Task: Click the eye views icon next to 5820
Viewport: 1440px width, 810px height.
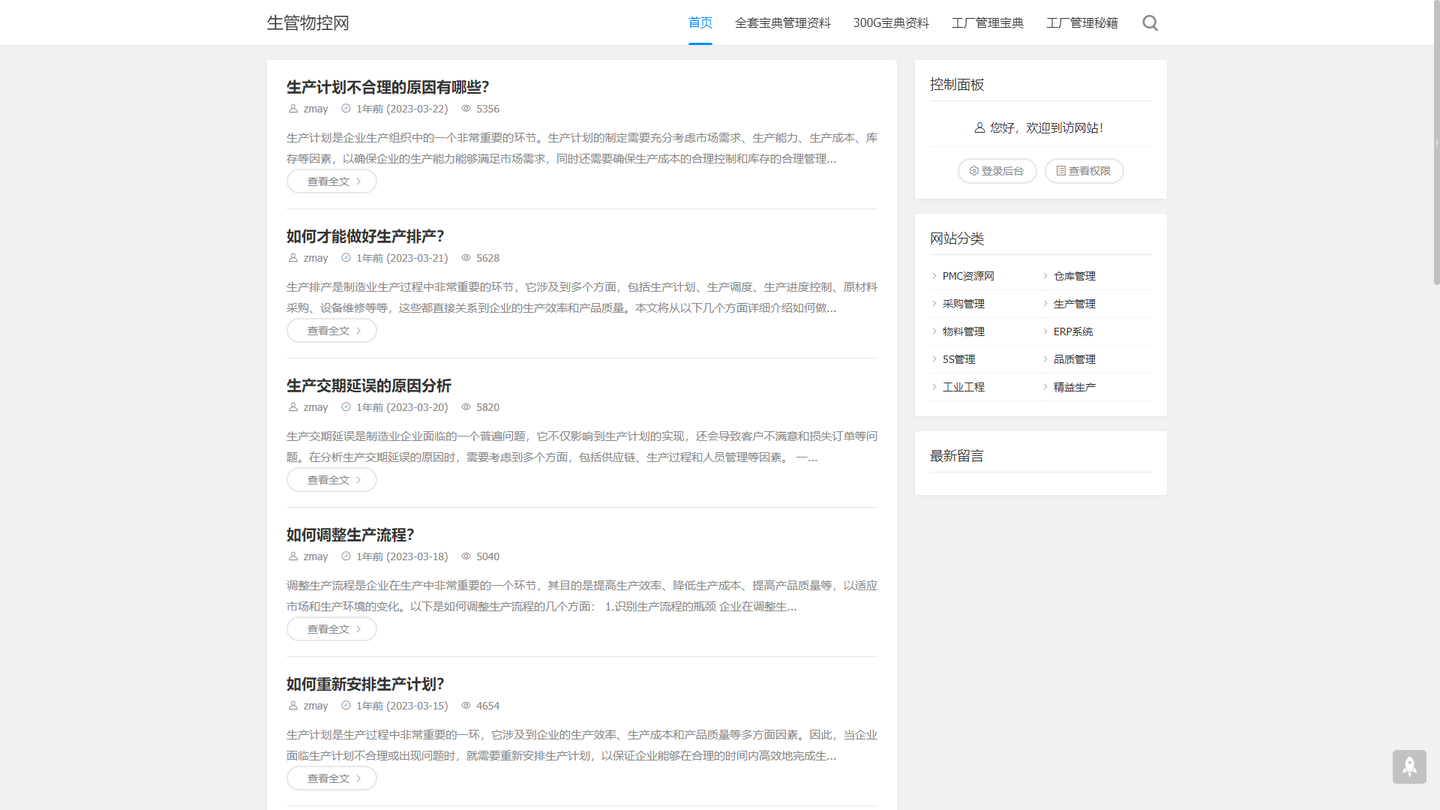Action: pos(466,407)
